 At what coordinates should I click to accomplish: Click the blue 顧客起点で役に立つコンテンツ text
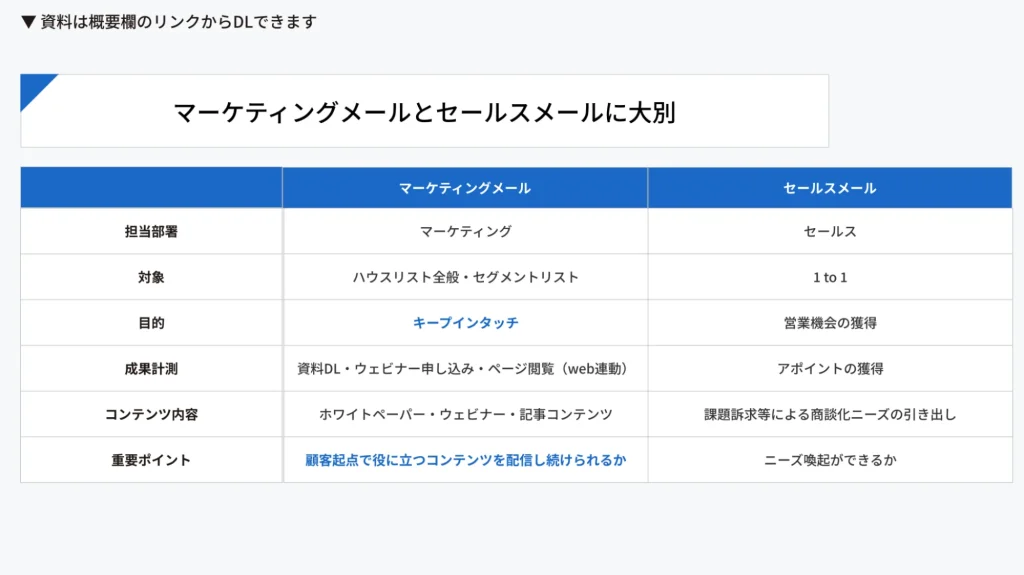(x=465, y=460)
